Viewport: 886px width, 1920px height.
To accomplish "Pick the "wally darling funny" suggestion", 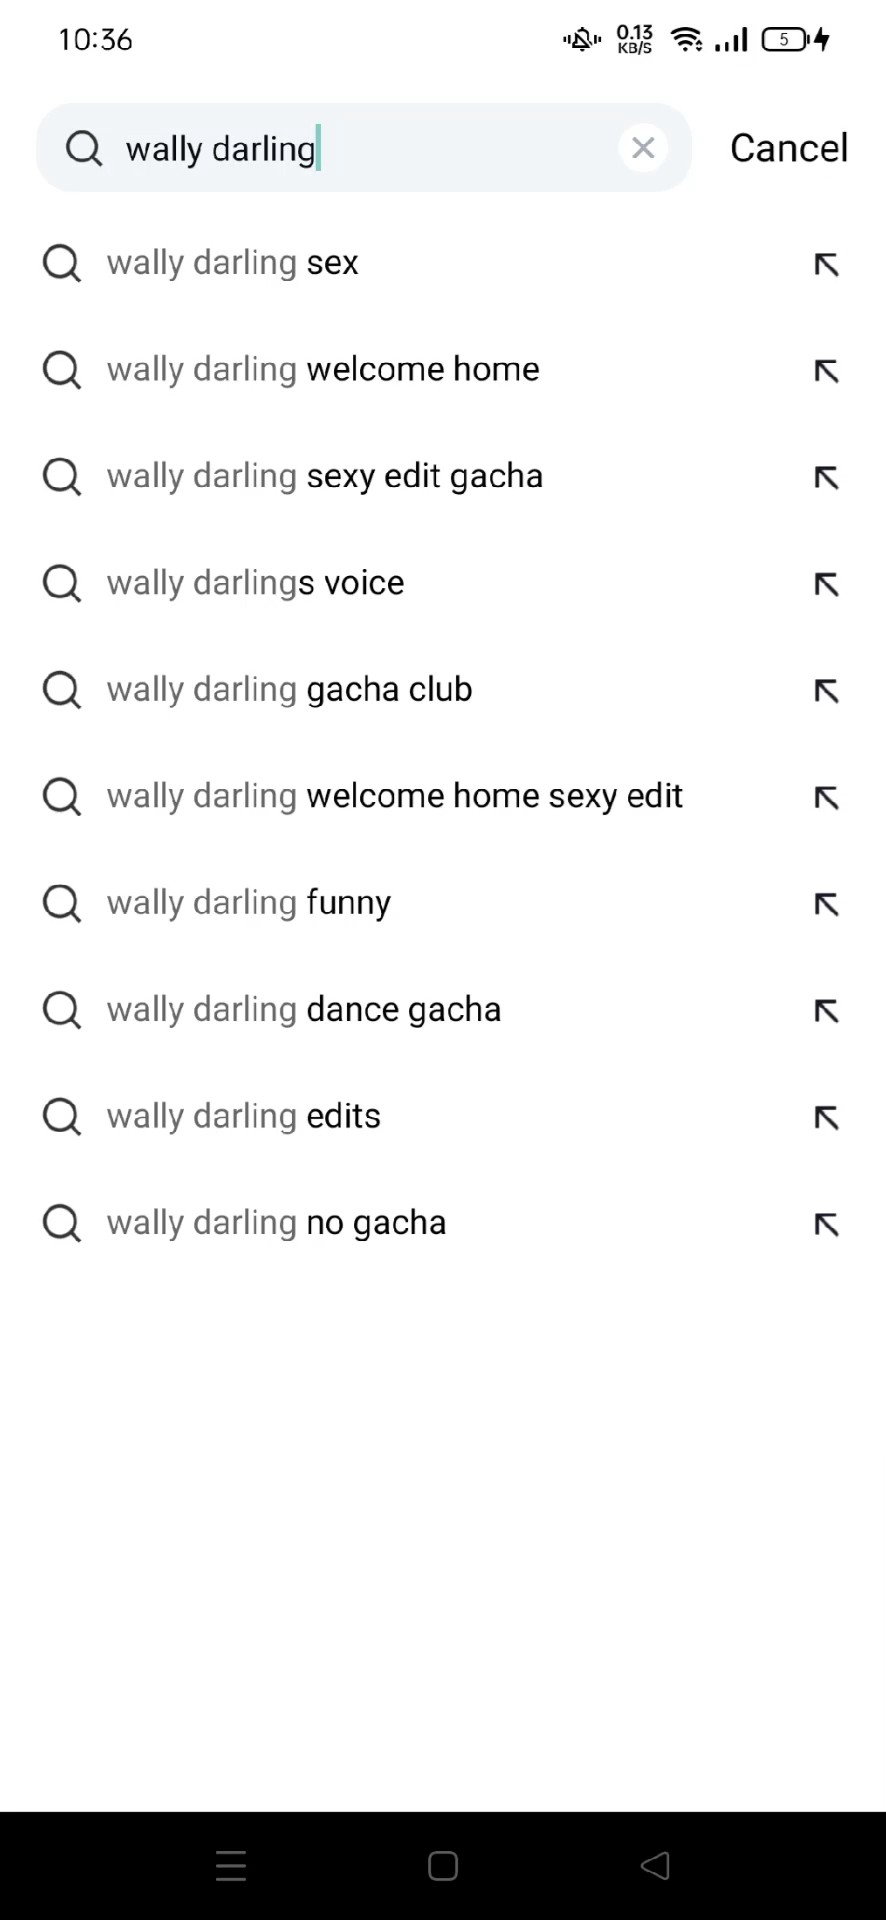I will pyautogui.click(x=249, y=902).
